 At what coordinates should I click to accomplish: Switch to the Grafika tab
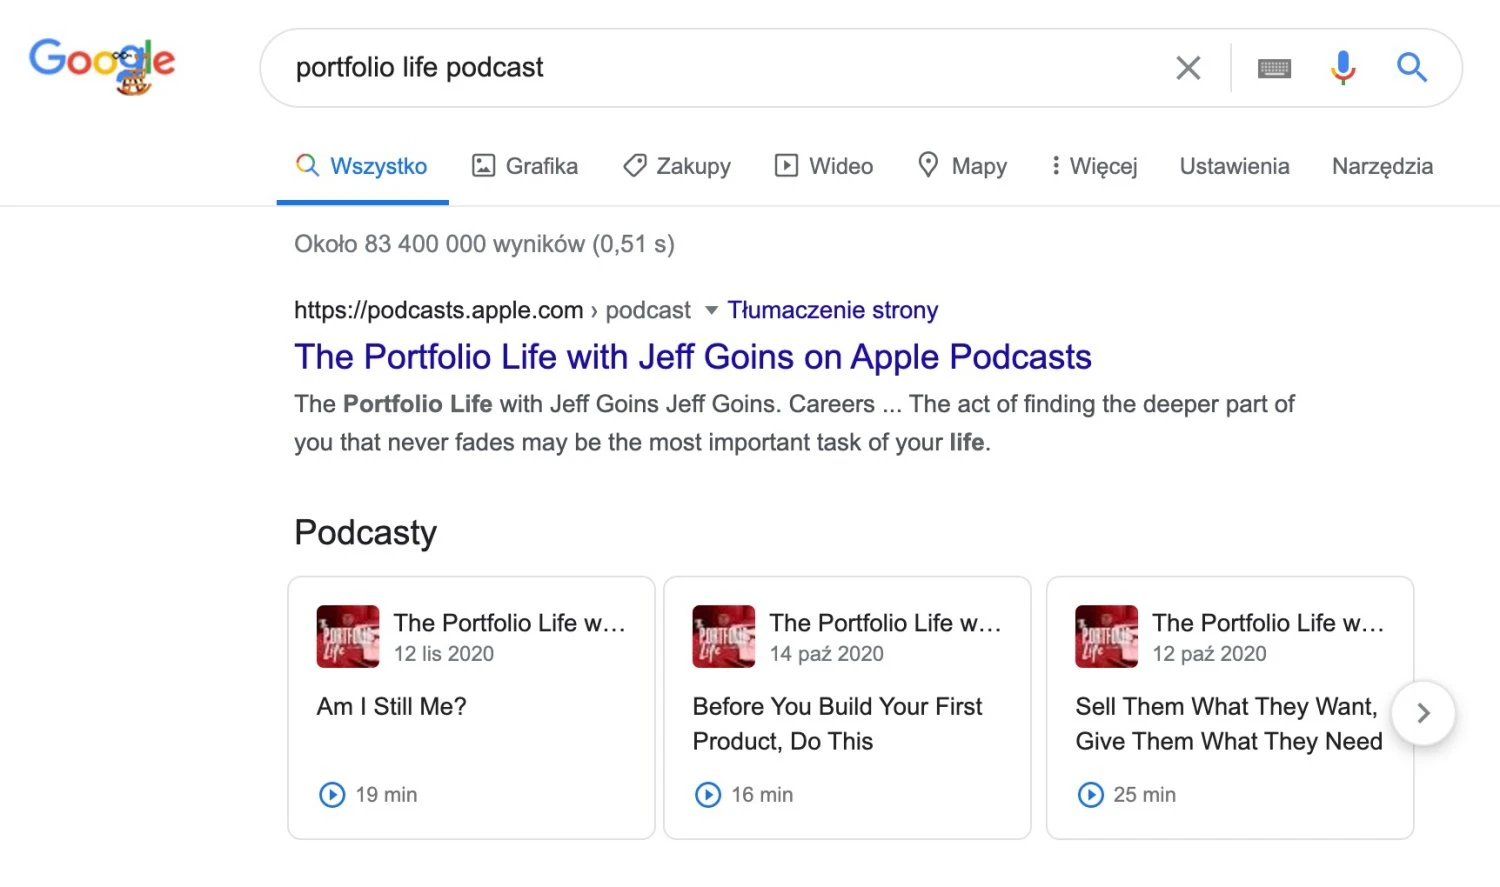point(525,166)
